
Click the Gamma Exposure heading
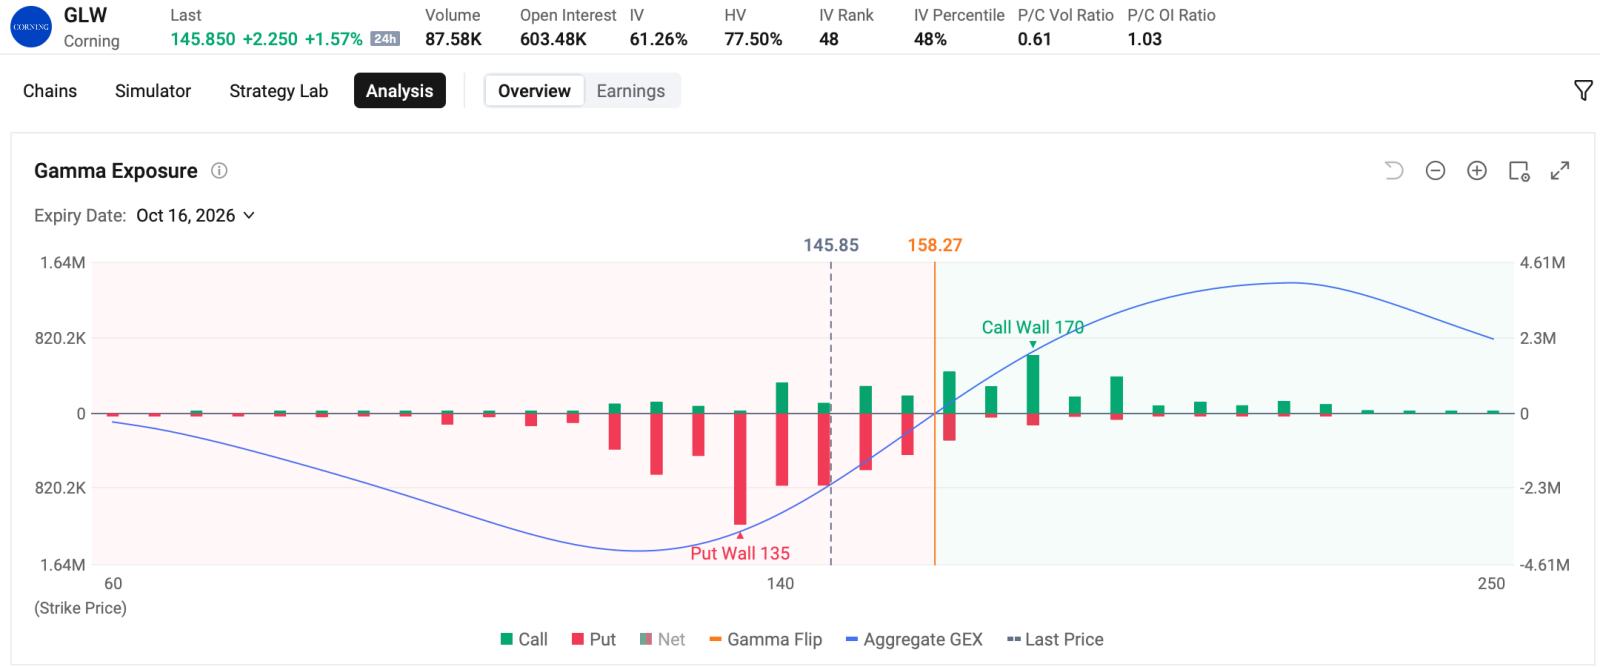[x=116, y=171]
